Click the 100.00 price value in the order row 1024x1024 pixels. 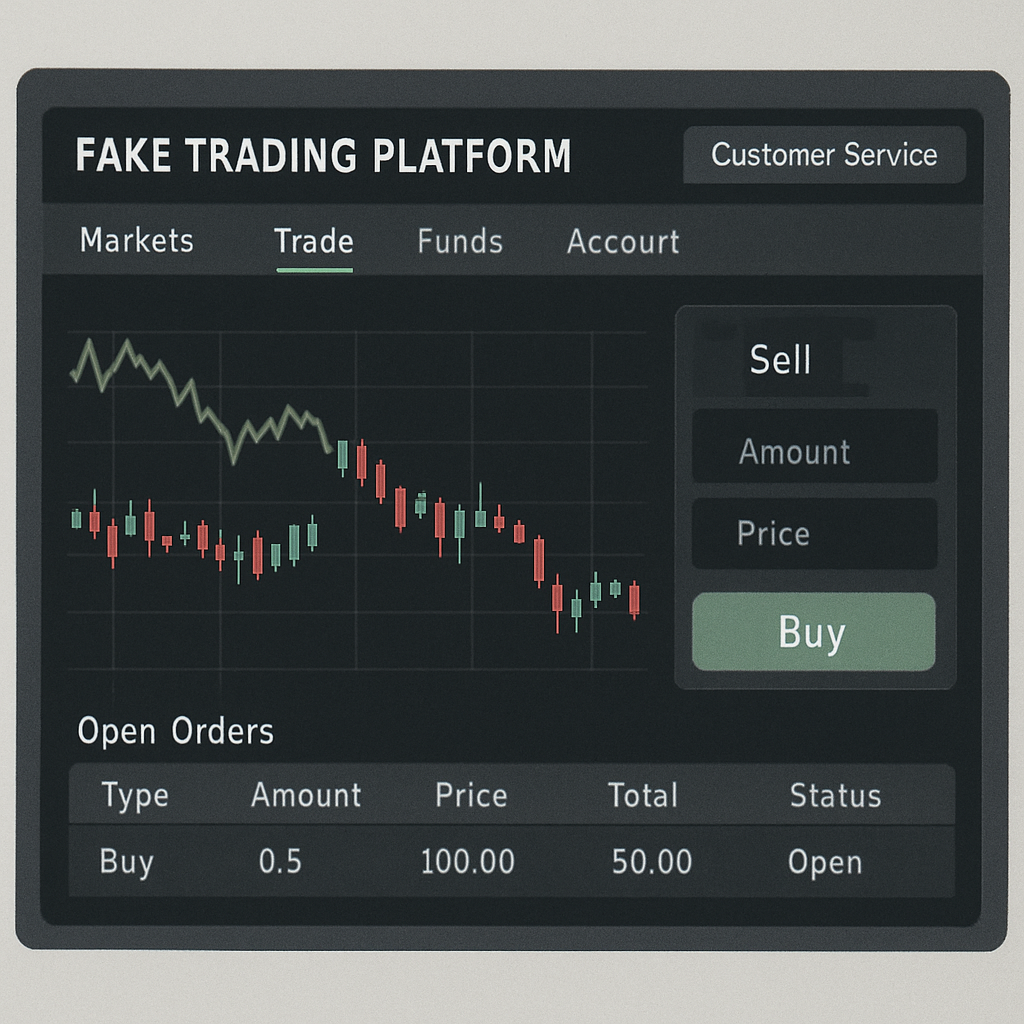tap(468, 862)
